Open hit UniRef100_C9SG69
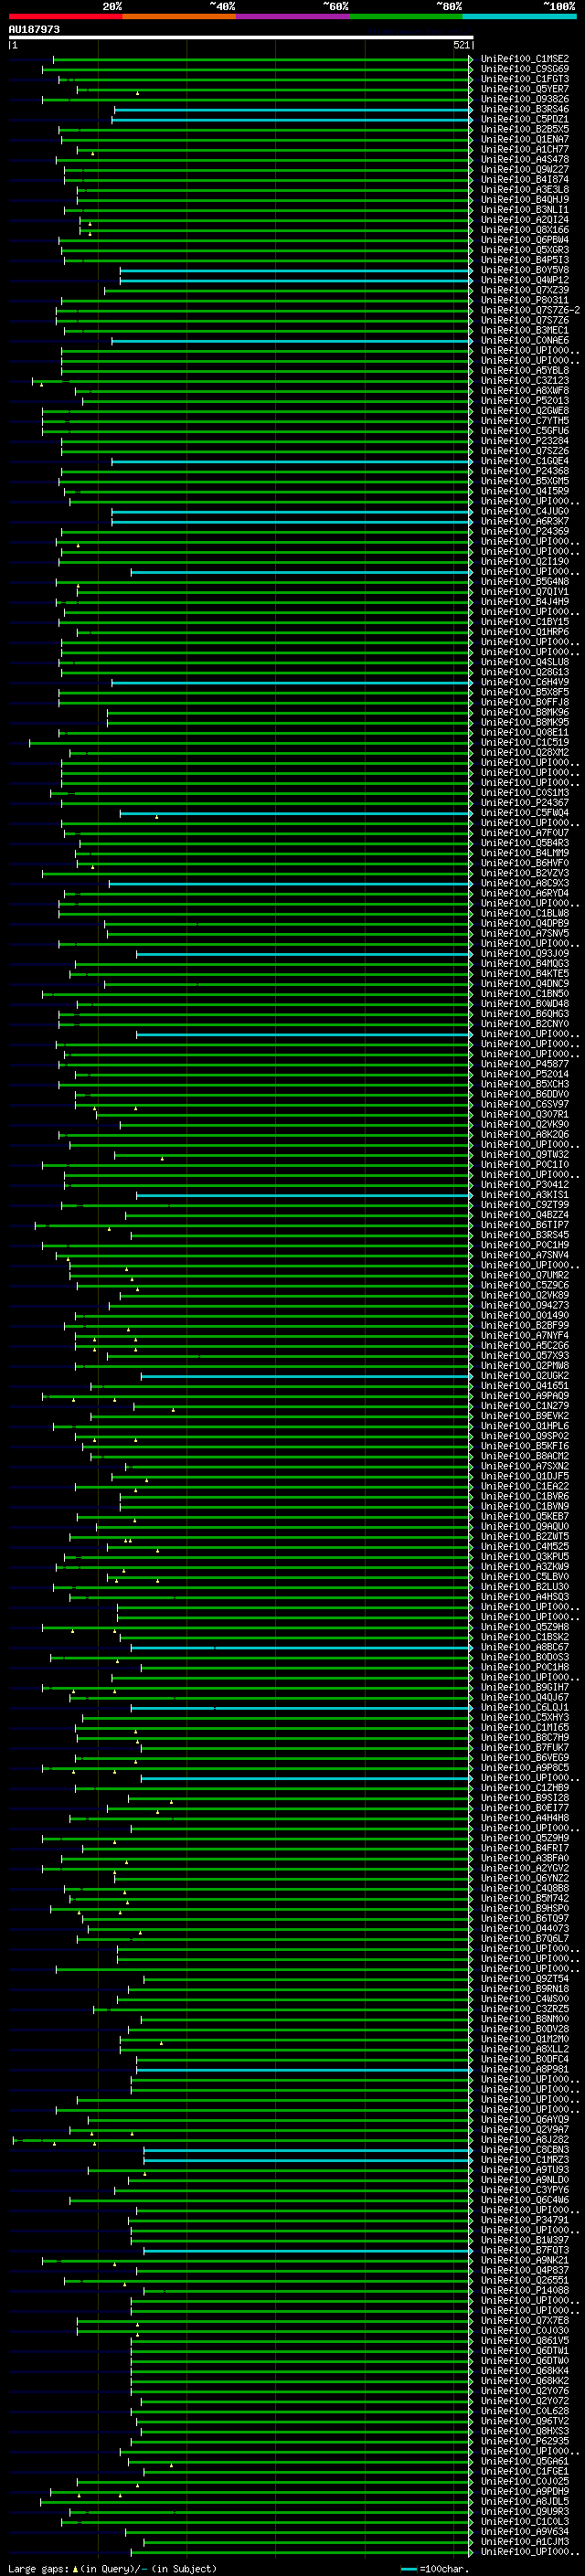Image resolution: width=585 pixels, height=2576 pixels. 525,69
